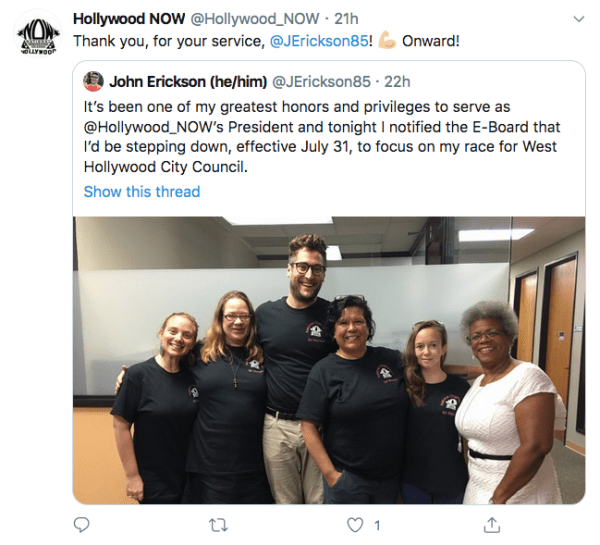Click the John Erickson (he/him) name

188,82
